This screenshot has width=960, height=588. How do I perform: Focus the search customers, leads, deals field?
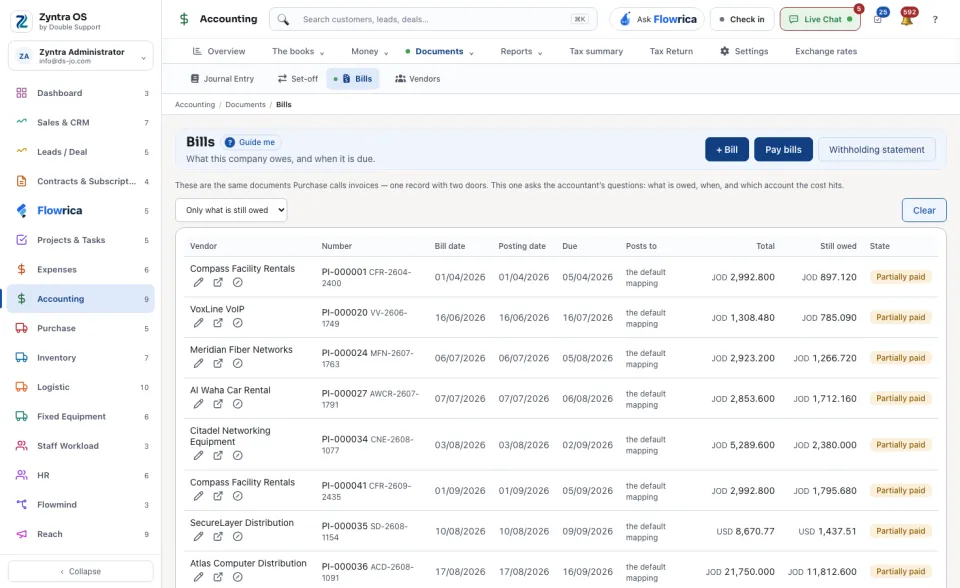(433, 19)
